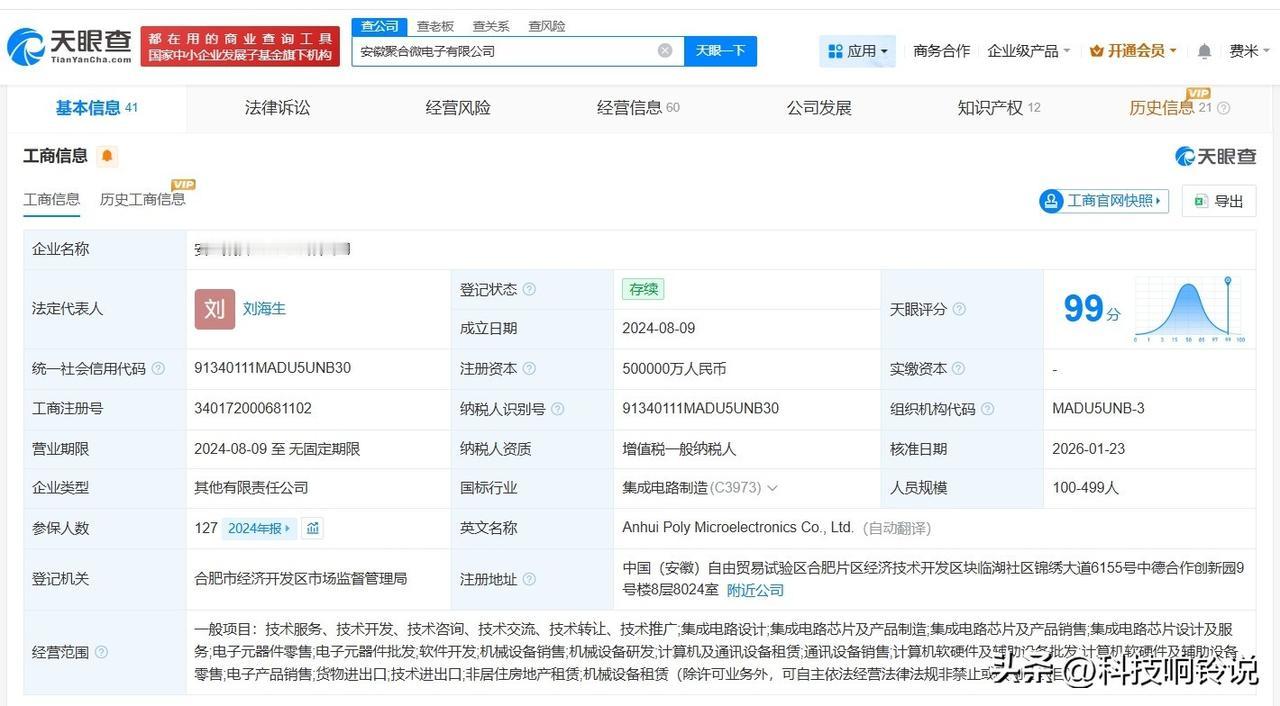The image size is (1280, 706).
Task: Click 附近公司 nearby companies link
Action: (x=755, y=590)
